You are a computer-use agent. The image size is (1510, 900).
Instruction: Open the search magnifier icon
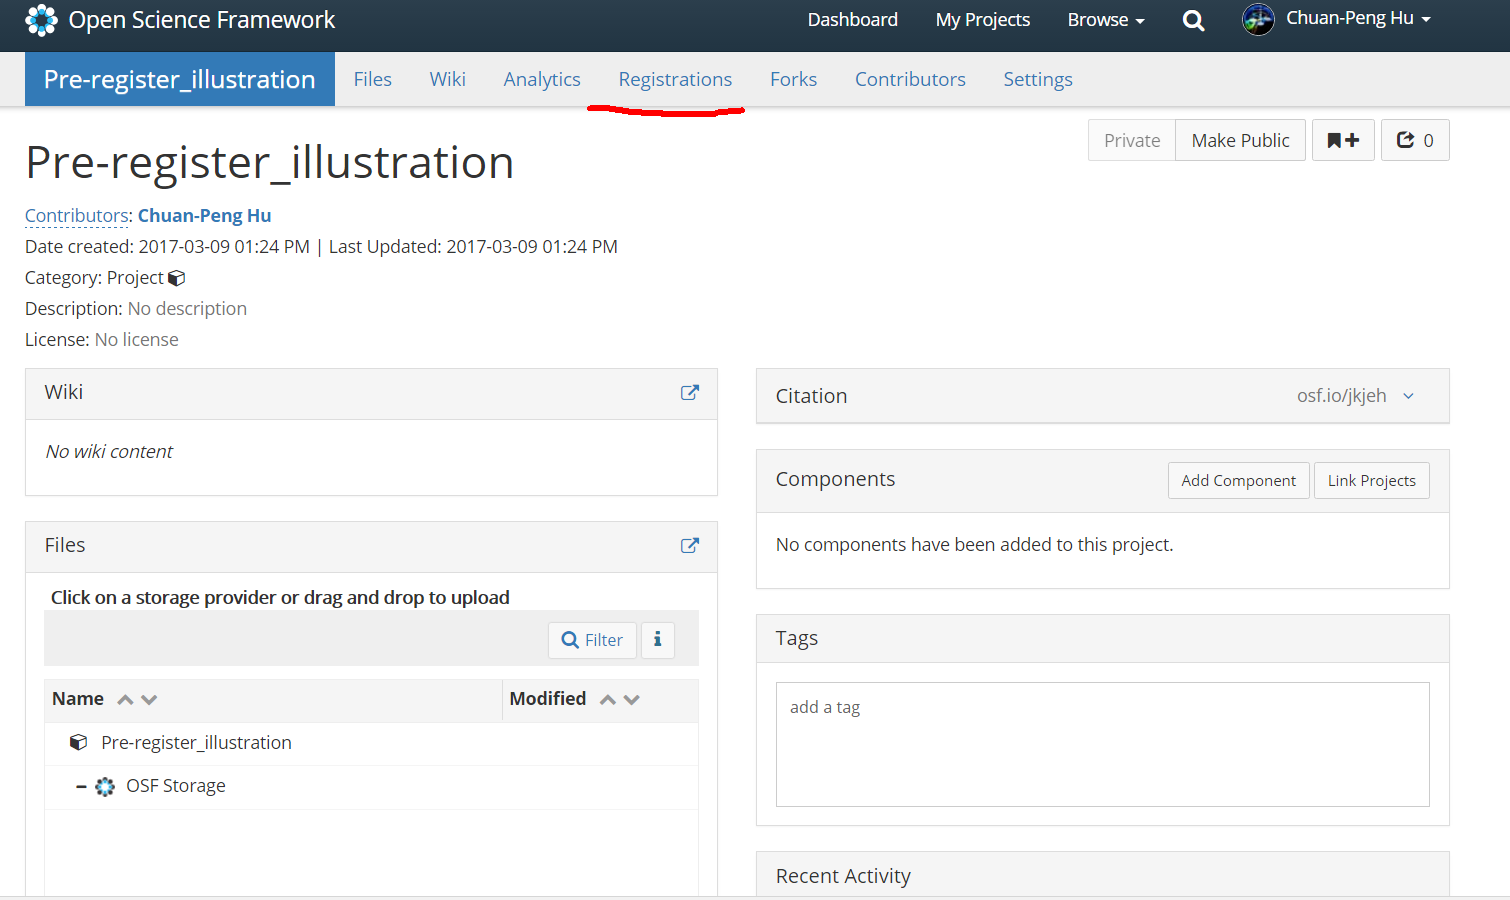1193,20
